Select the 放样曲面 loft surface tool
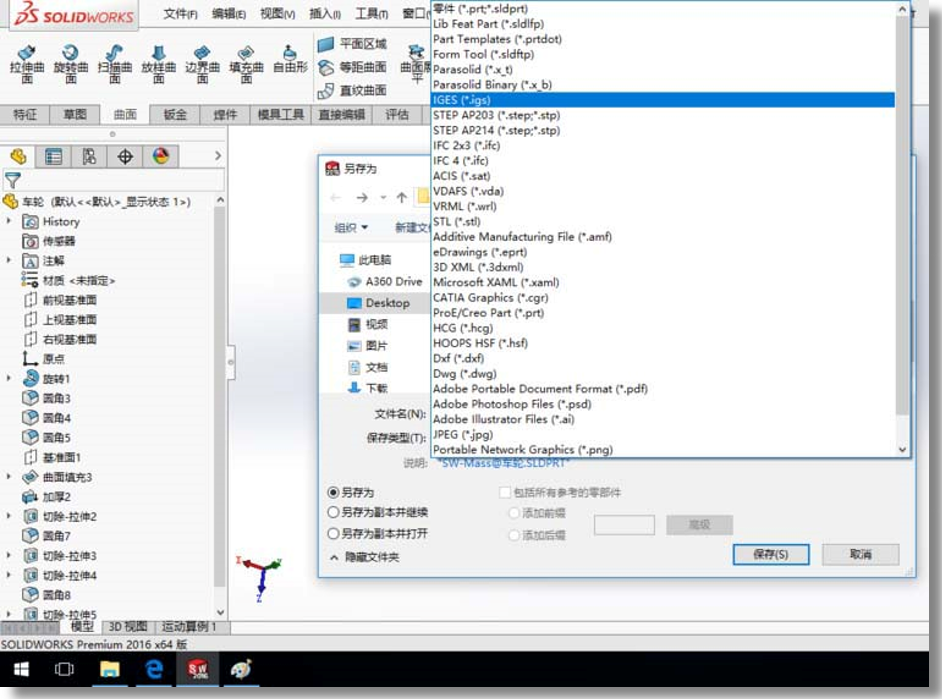 pos(158,64)
